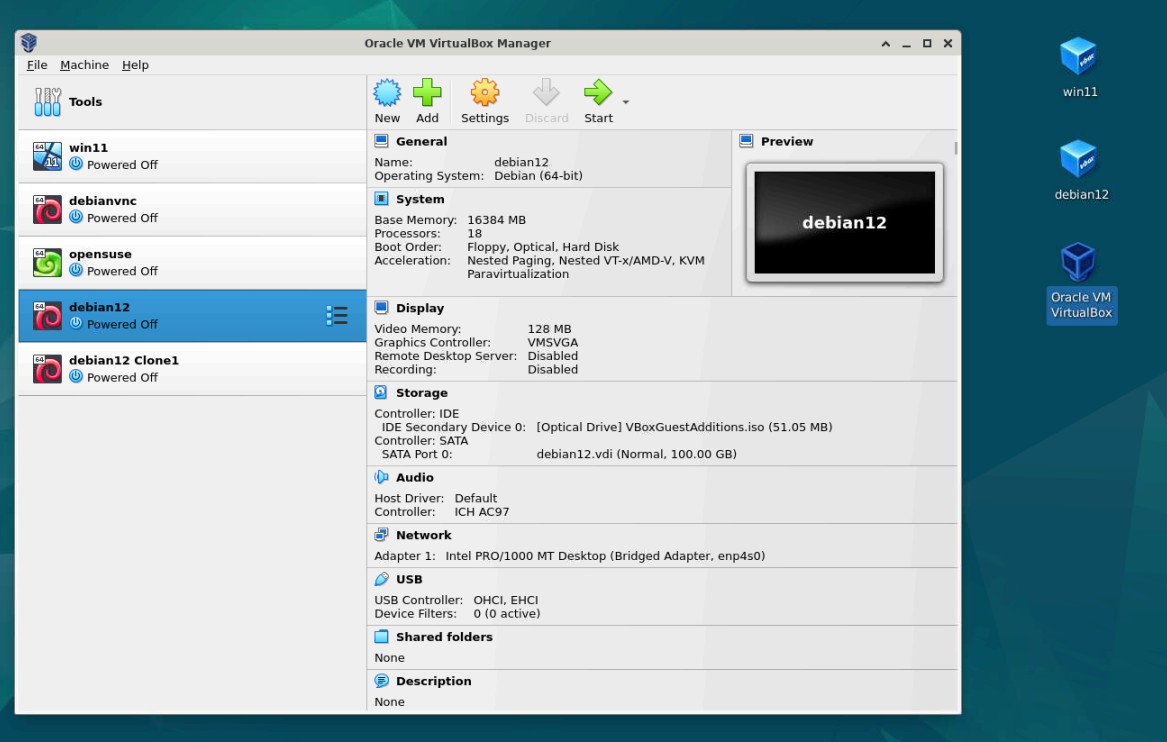Select the Oracle VM VirtualBox desktop icon
The image size is (1167, 742).
[x=1080, y=263]
